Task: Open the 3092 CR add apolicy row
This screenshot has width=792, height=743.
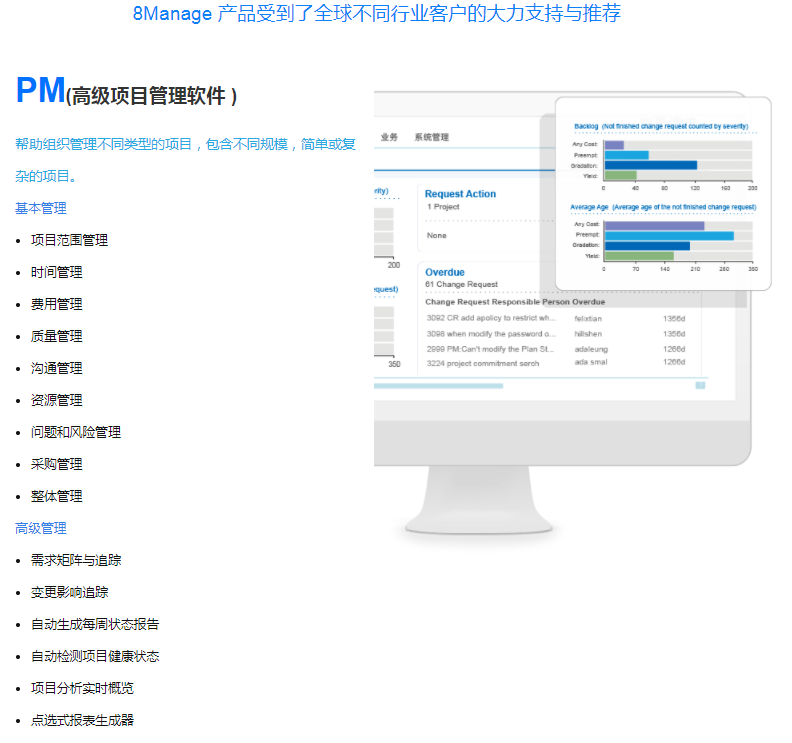Action: tap(556, 318)
